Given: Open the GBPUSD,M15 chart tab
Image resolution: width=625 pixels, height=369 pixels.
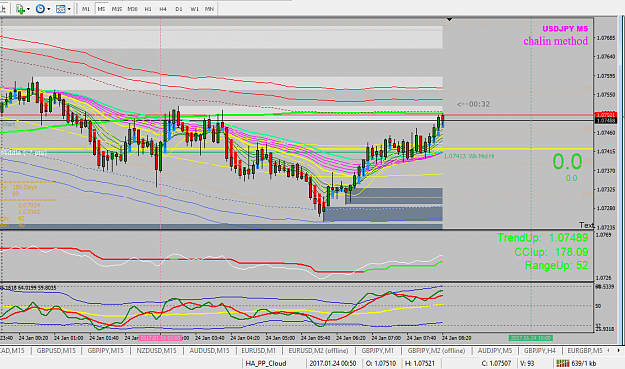Looking at the screenshot, I should pos(56,351).
